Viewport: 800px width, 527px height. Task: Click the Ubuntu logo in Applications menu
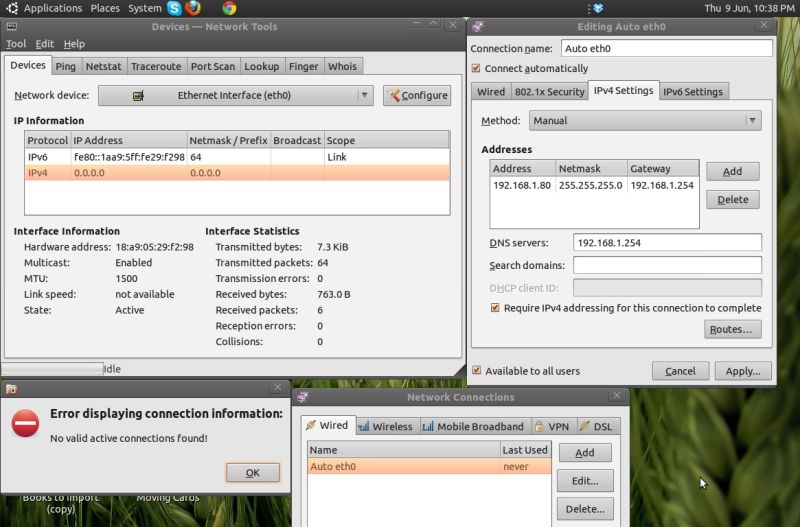[x=12, y=8]
